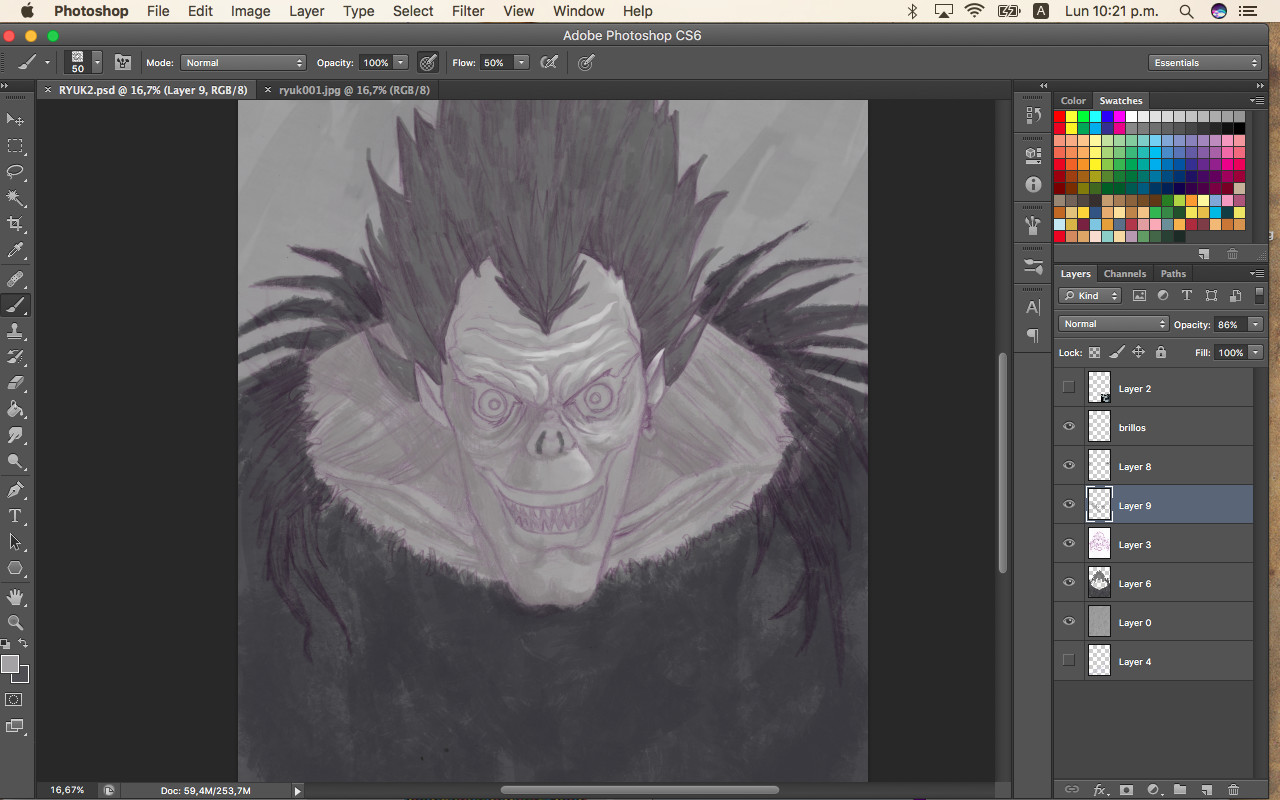Viewport: 1280px width, 800px height.
Task: Open the Brush Preset picker
Action: 97,62
